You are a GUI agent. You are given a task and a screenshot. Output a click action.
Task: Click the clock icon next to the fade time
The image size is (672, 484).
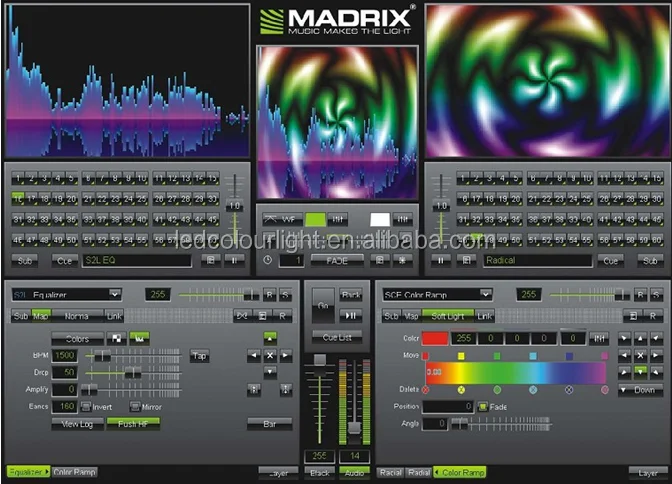pyautogui.click(x=267, y=260)
